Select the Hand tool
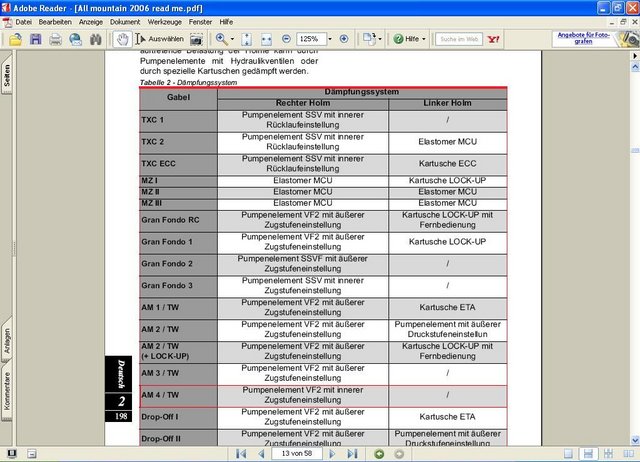640x462 pixels. click(x=122, y=39)
